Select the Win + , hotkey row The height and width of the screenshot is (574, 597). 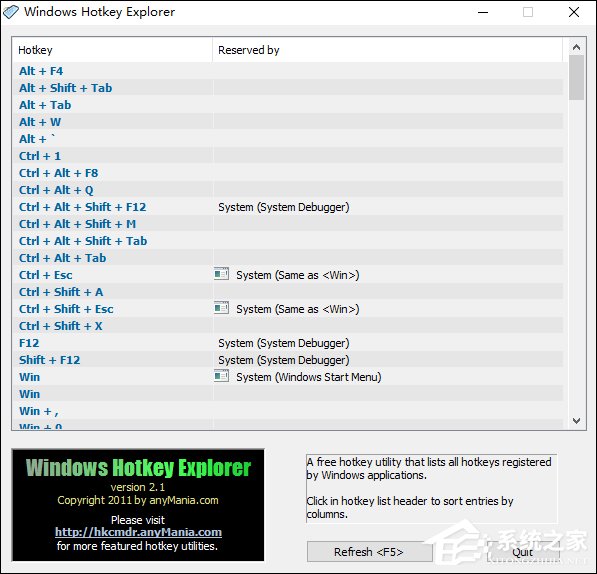click(x=287, y=411)
